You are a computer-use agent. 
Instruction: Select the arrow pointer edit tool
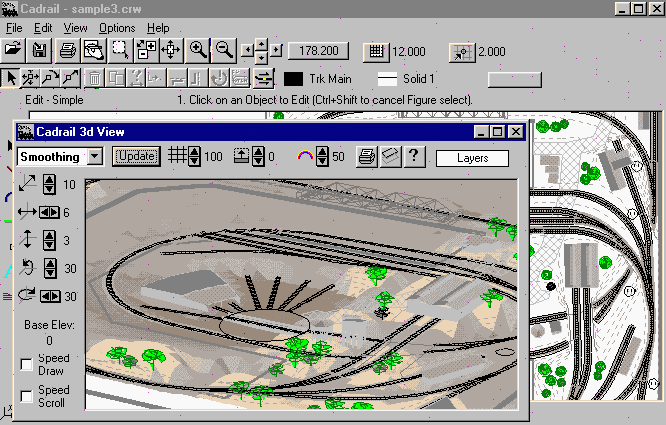point(10,78)
